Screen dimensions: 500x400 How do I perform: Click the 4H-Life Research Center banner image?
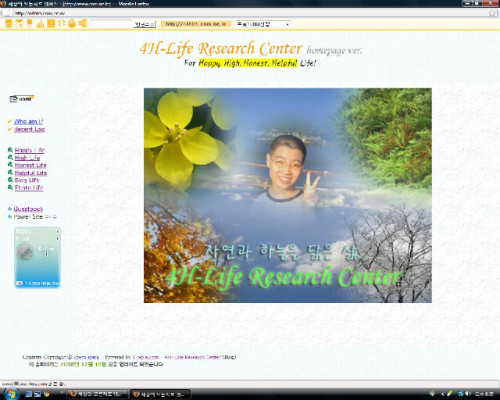288,195
